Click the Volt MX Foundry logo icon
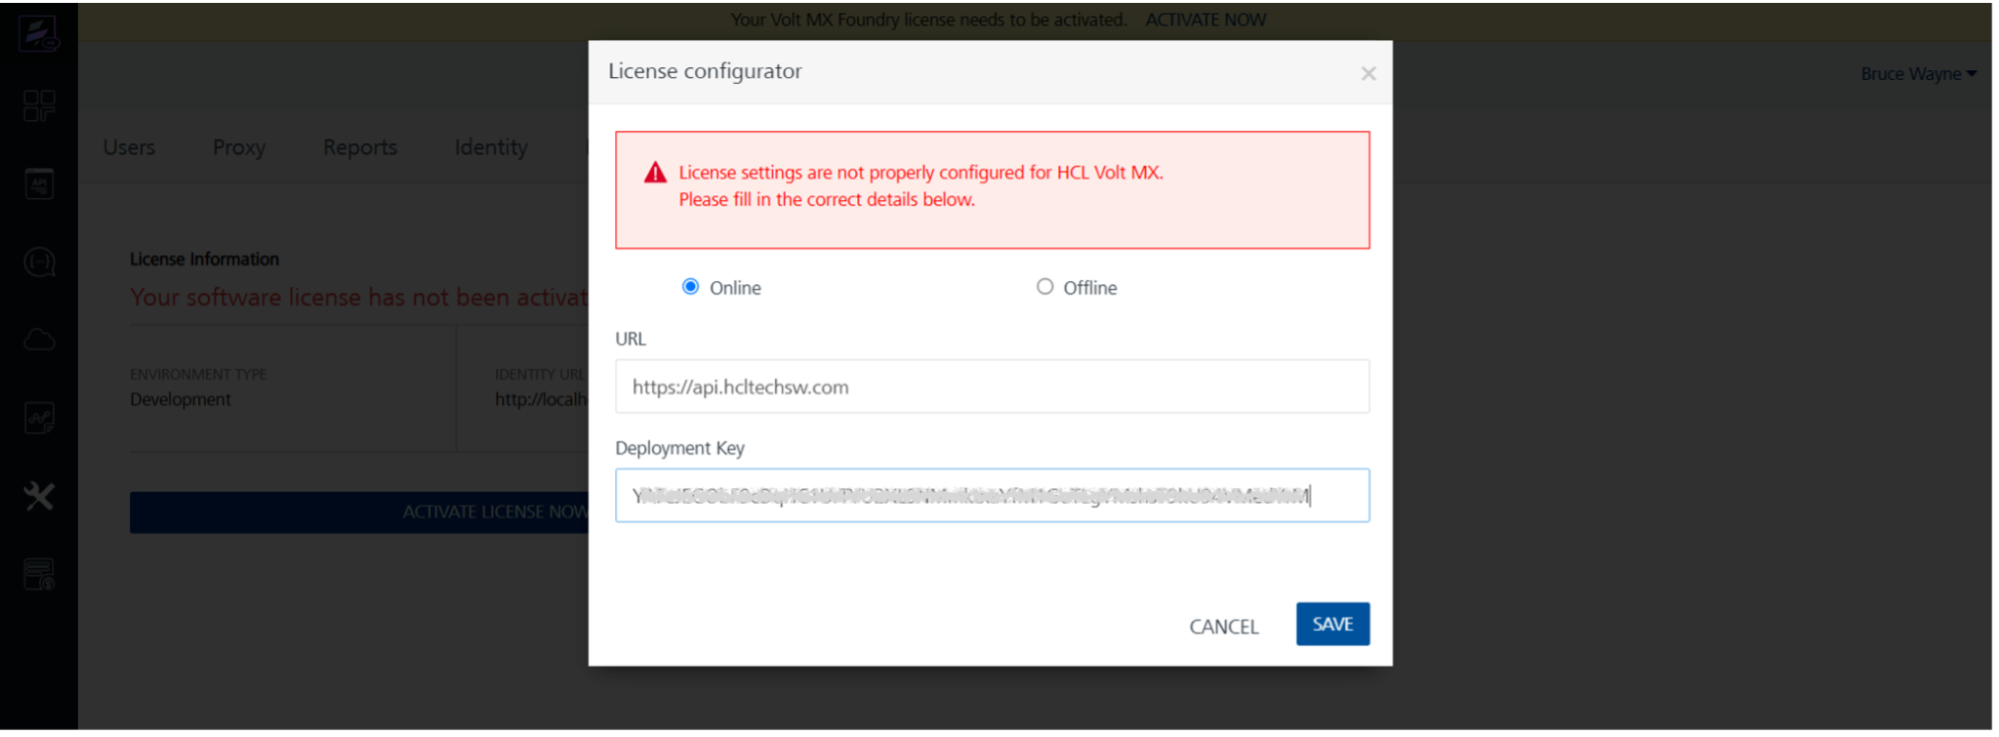Image resolution: width=1999 pixels, height=737 pixels. pyautogui.click(x=39, y=33)
